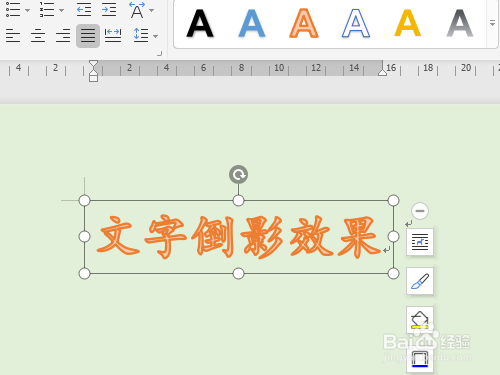The image size is (500, 375).
Task: Click the character scaling A icon
Action: pos(137,10)
